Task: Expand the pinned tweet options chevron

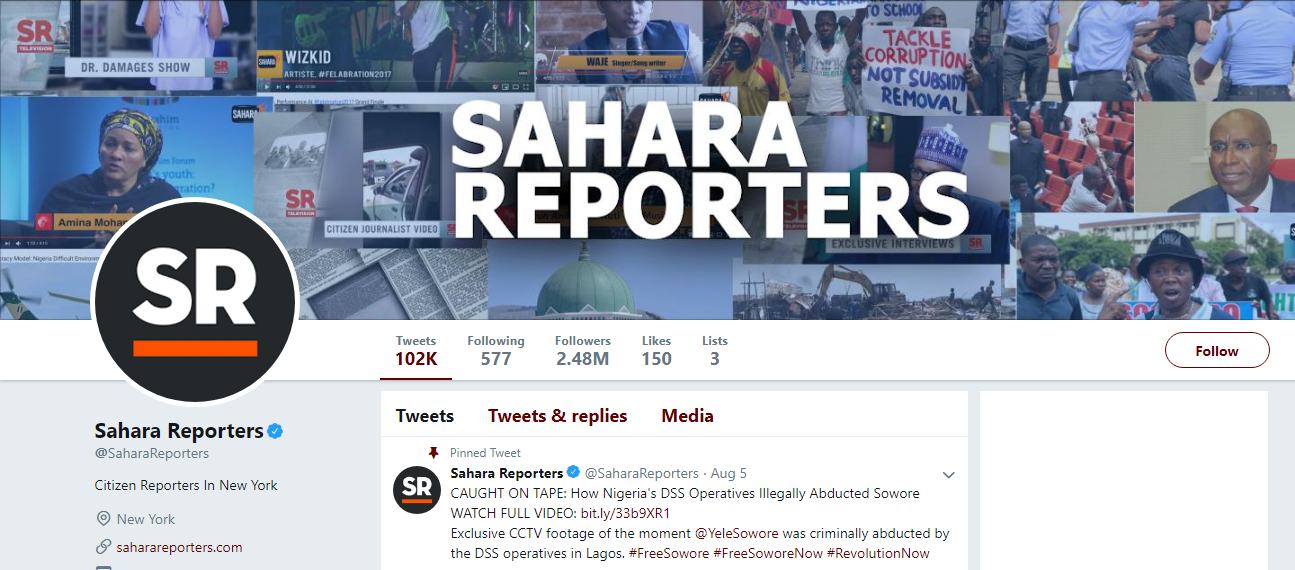Action: pyautogui.click(x=949, y=474)
